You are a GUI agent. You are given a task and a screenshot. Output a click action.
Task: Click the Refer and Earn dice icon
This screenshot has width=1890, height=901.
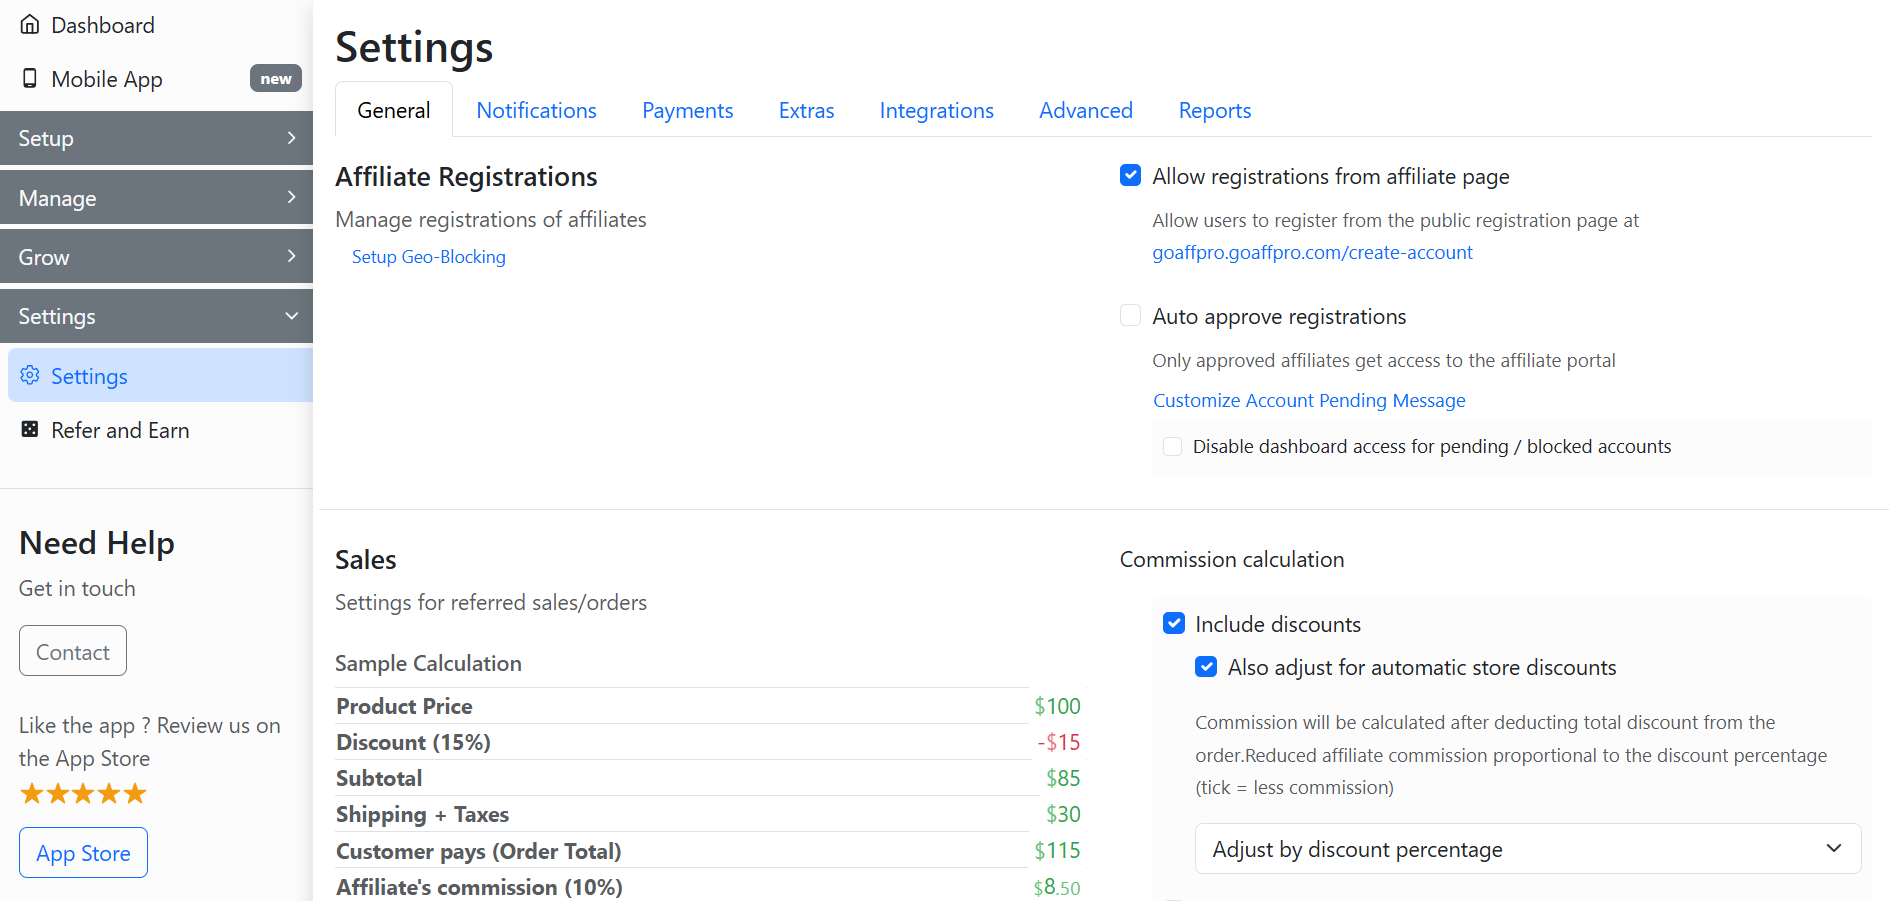click(x=30, y=429)
